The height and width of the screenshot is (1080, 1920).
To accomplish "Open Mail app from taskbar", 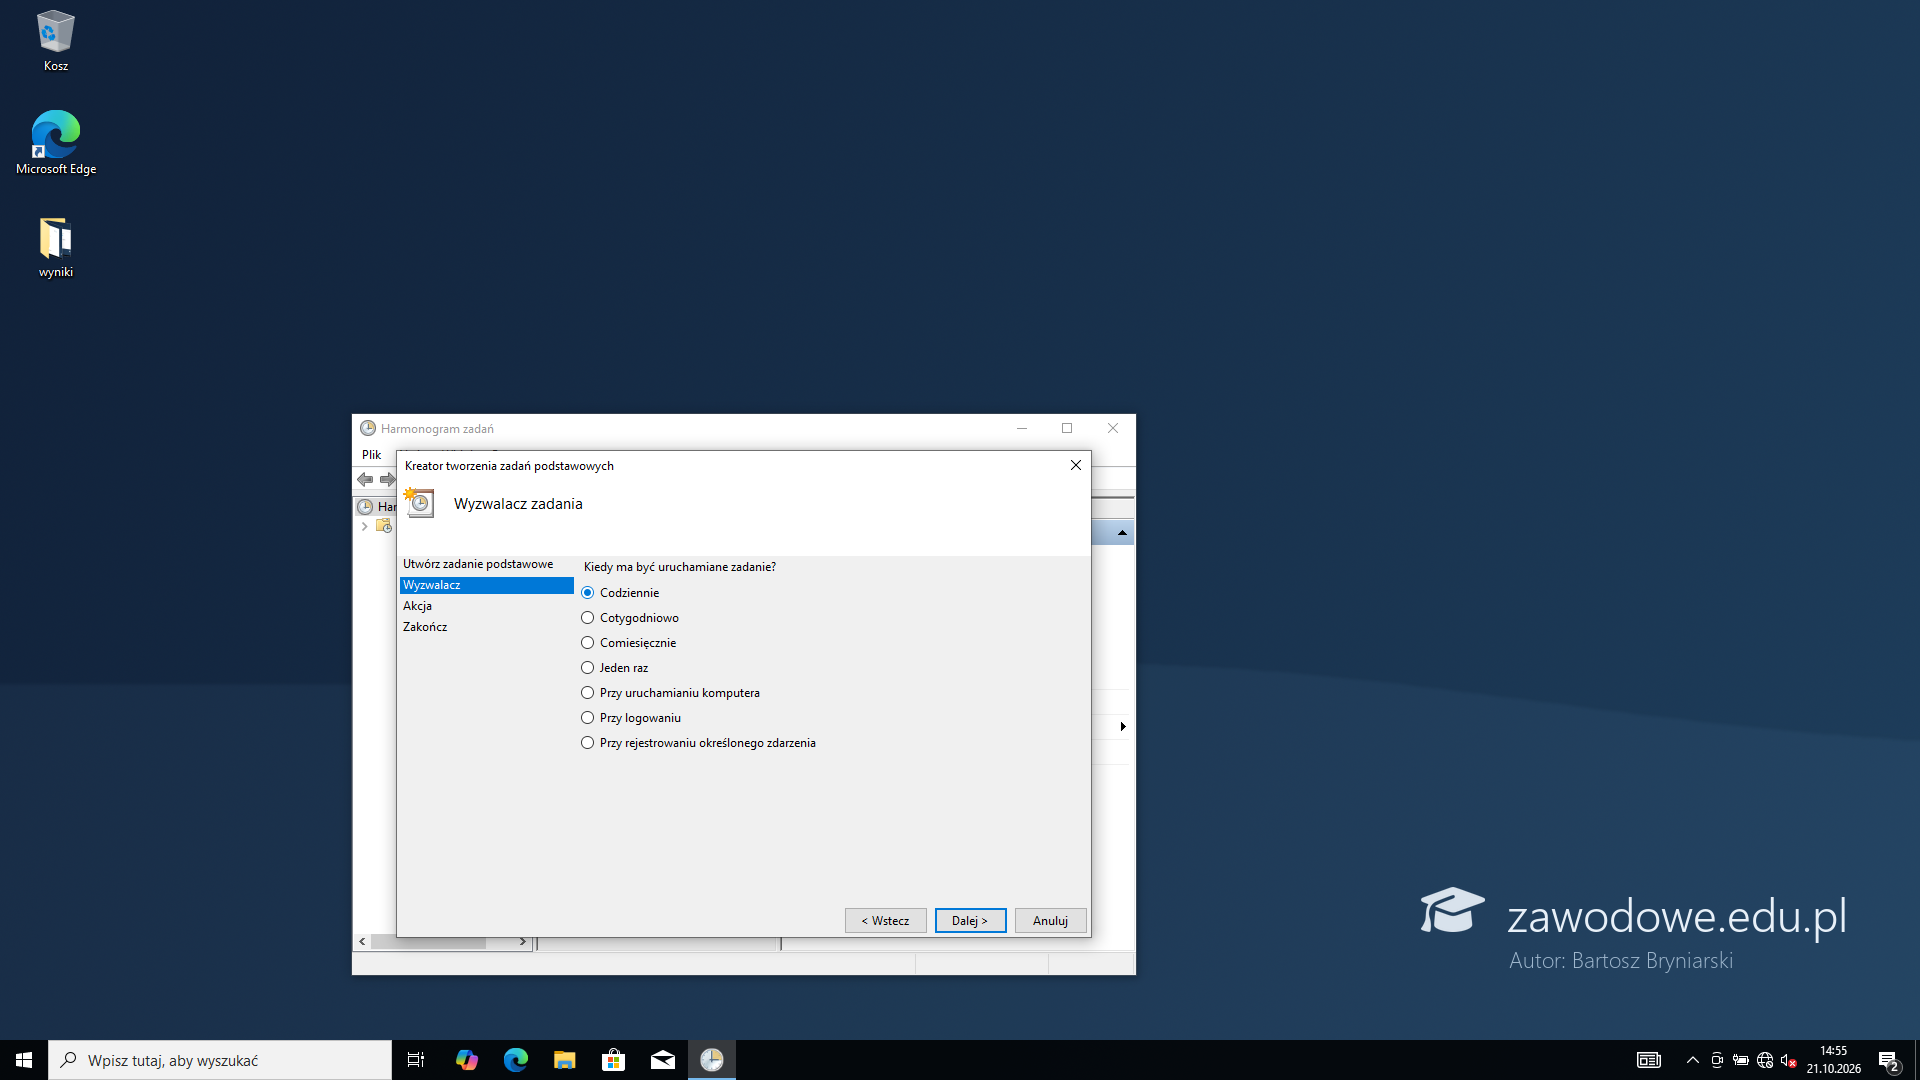I will coord(662,1060).
